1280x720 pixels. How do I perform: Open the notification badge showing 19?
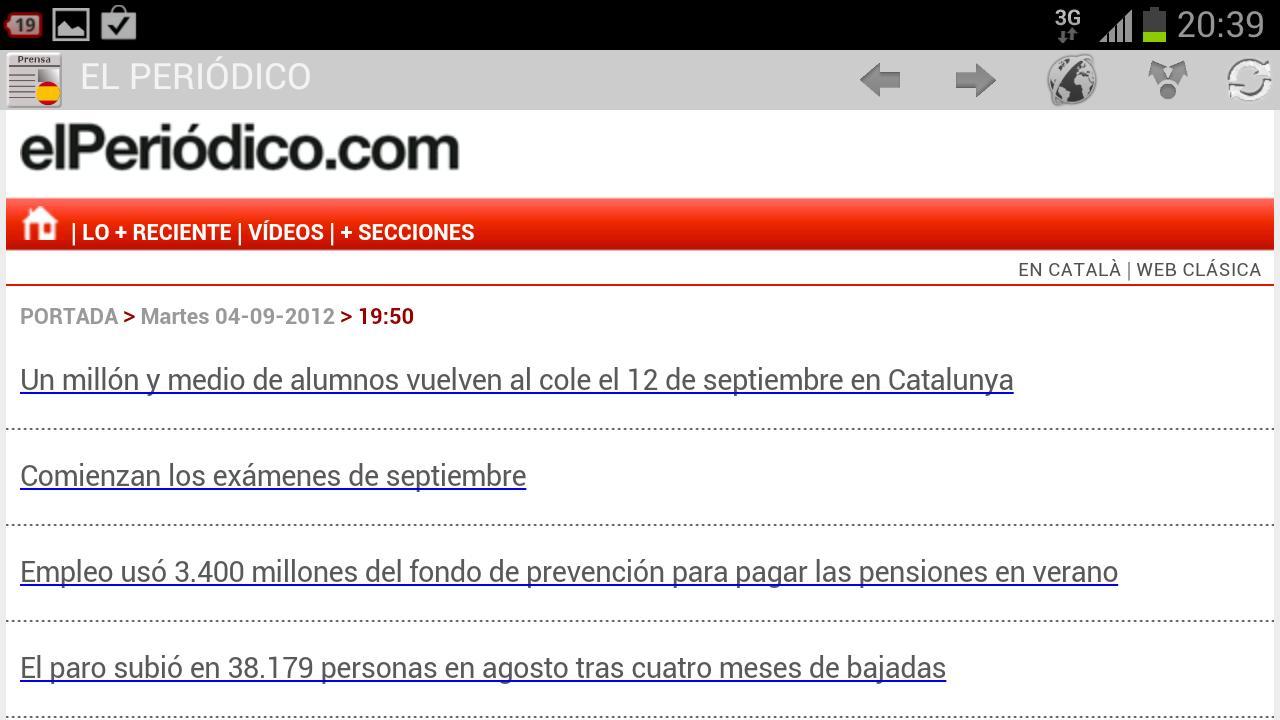coord(22,24)
